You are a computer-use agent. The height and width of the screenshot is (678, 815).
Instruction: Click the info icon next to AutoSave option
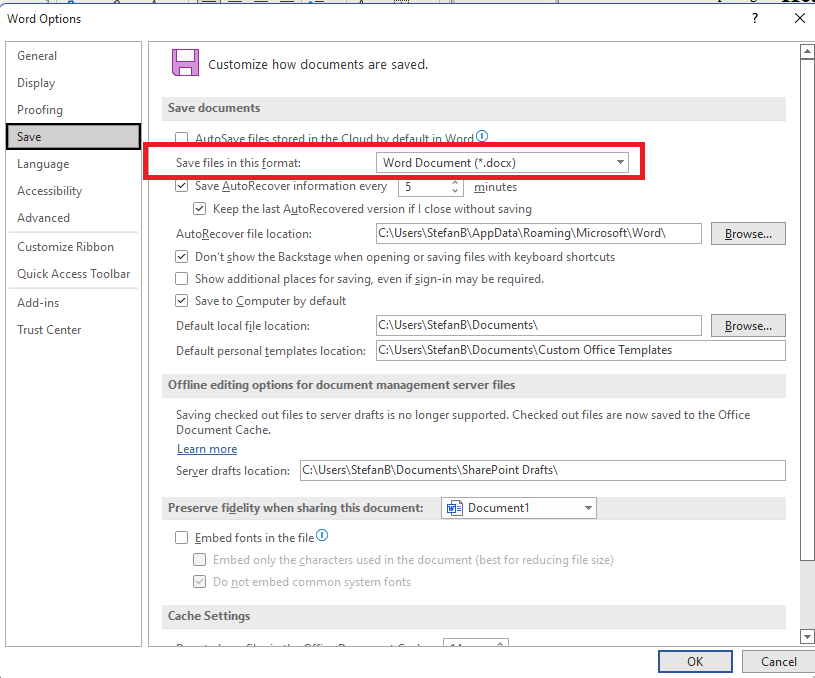[482, 136]
